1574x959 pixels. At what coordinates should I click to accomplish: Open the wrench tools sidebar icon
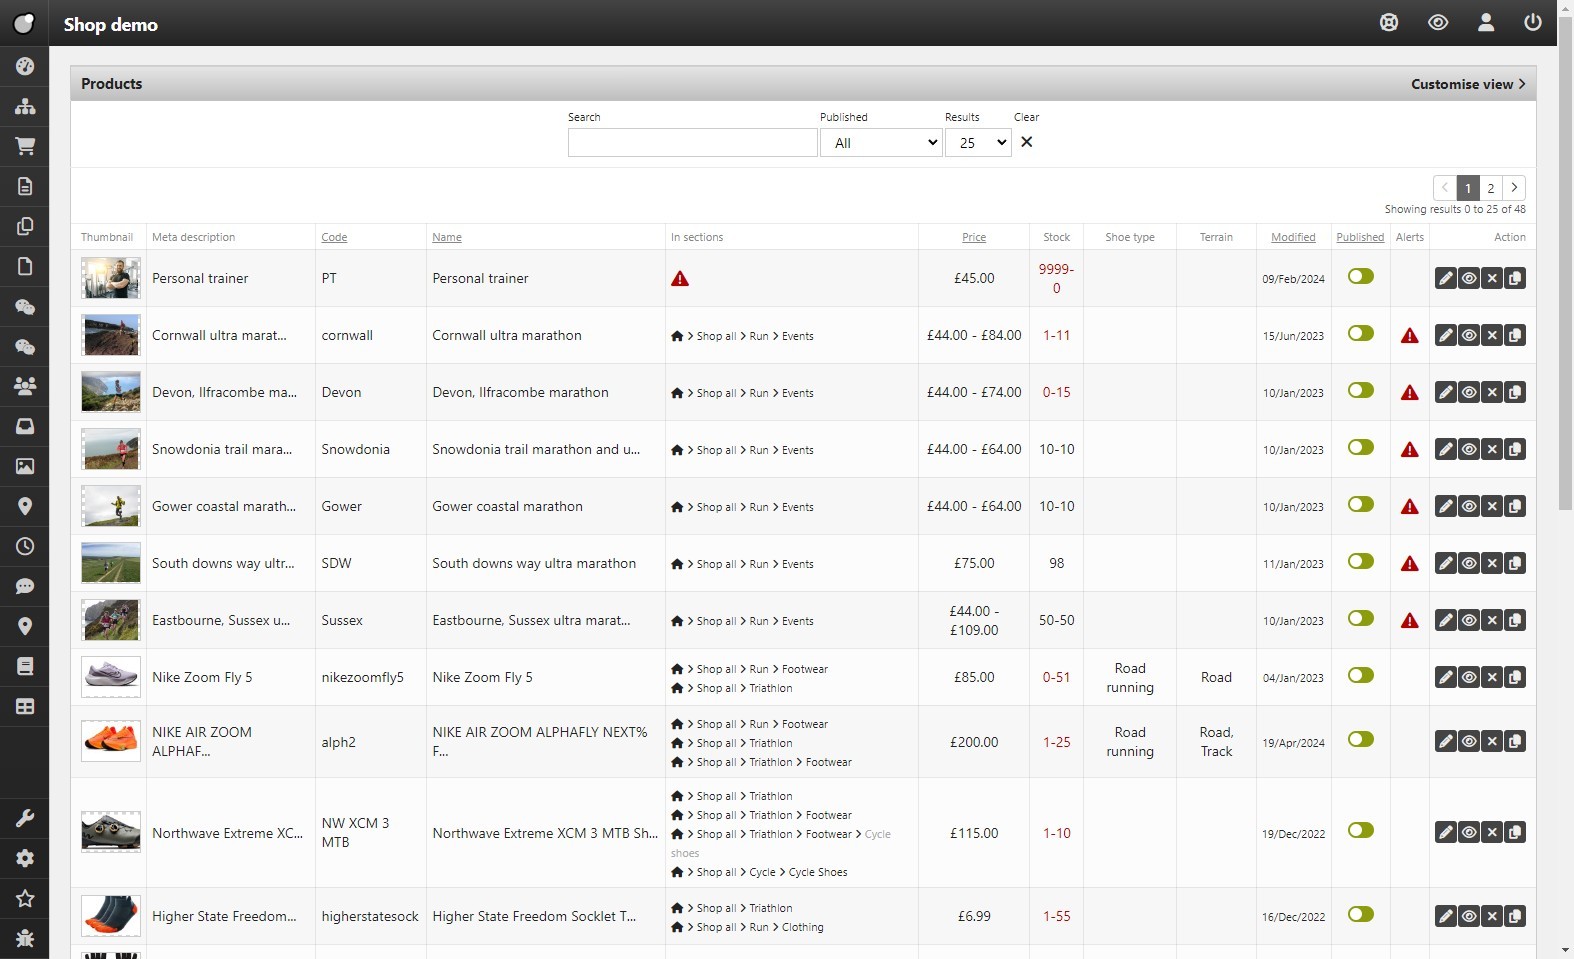[x=25, y=818]
